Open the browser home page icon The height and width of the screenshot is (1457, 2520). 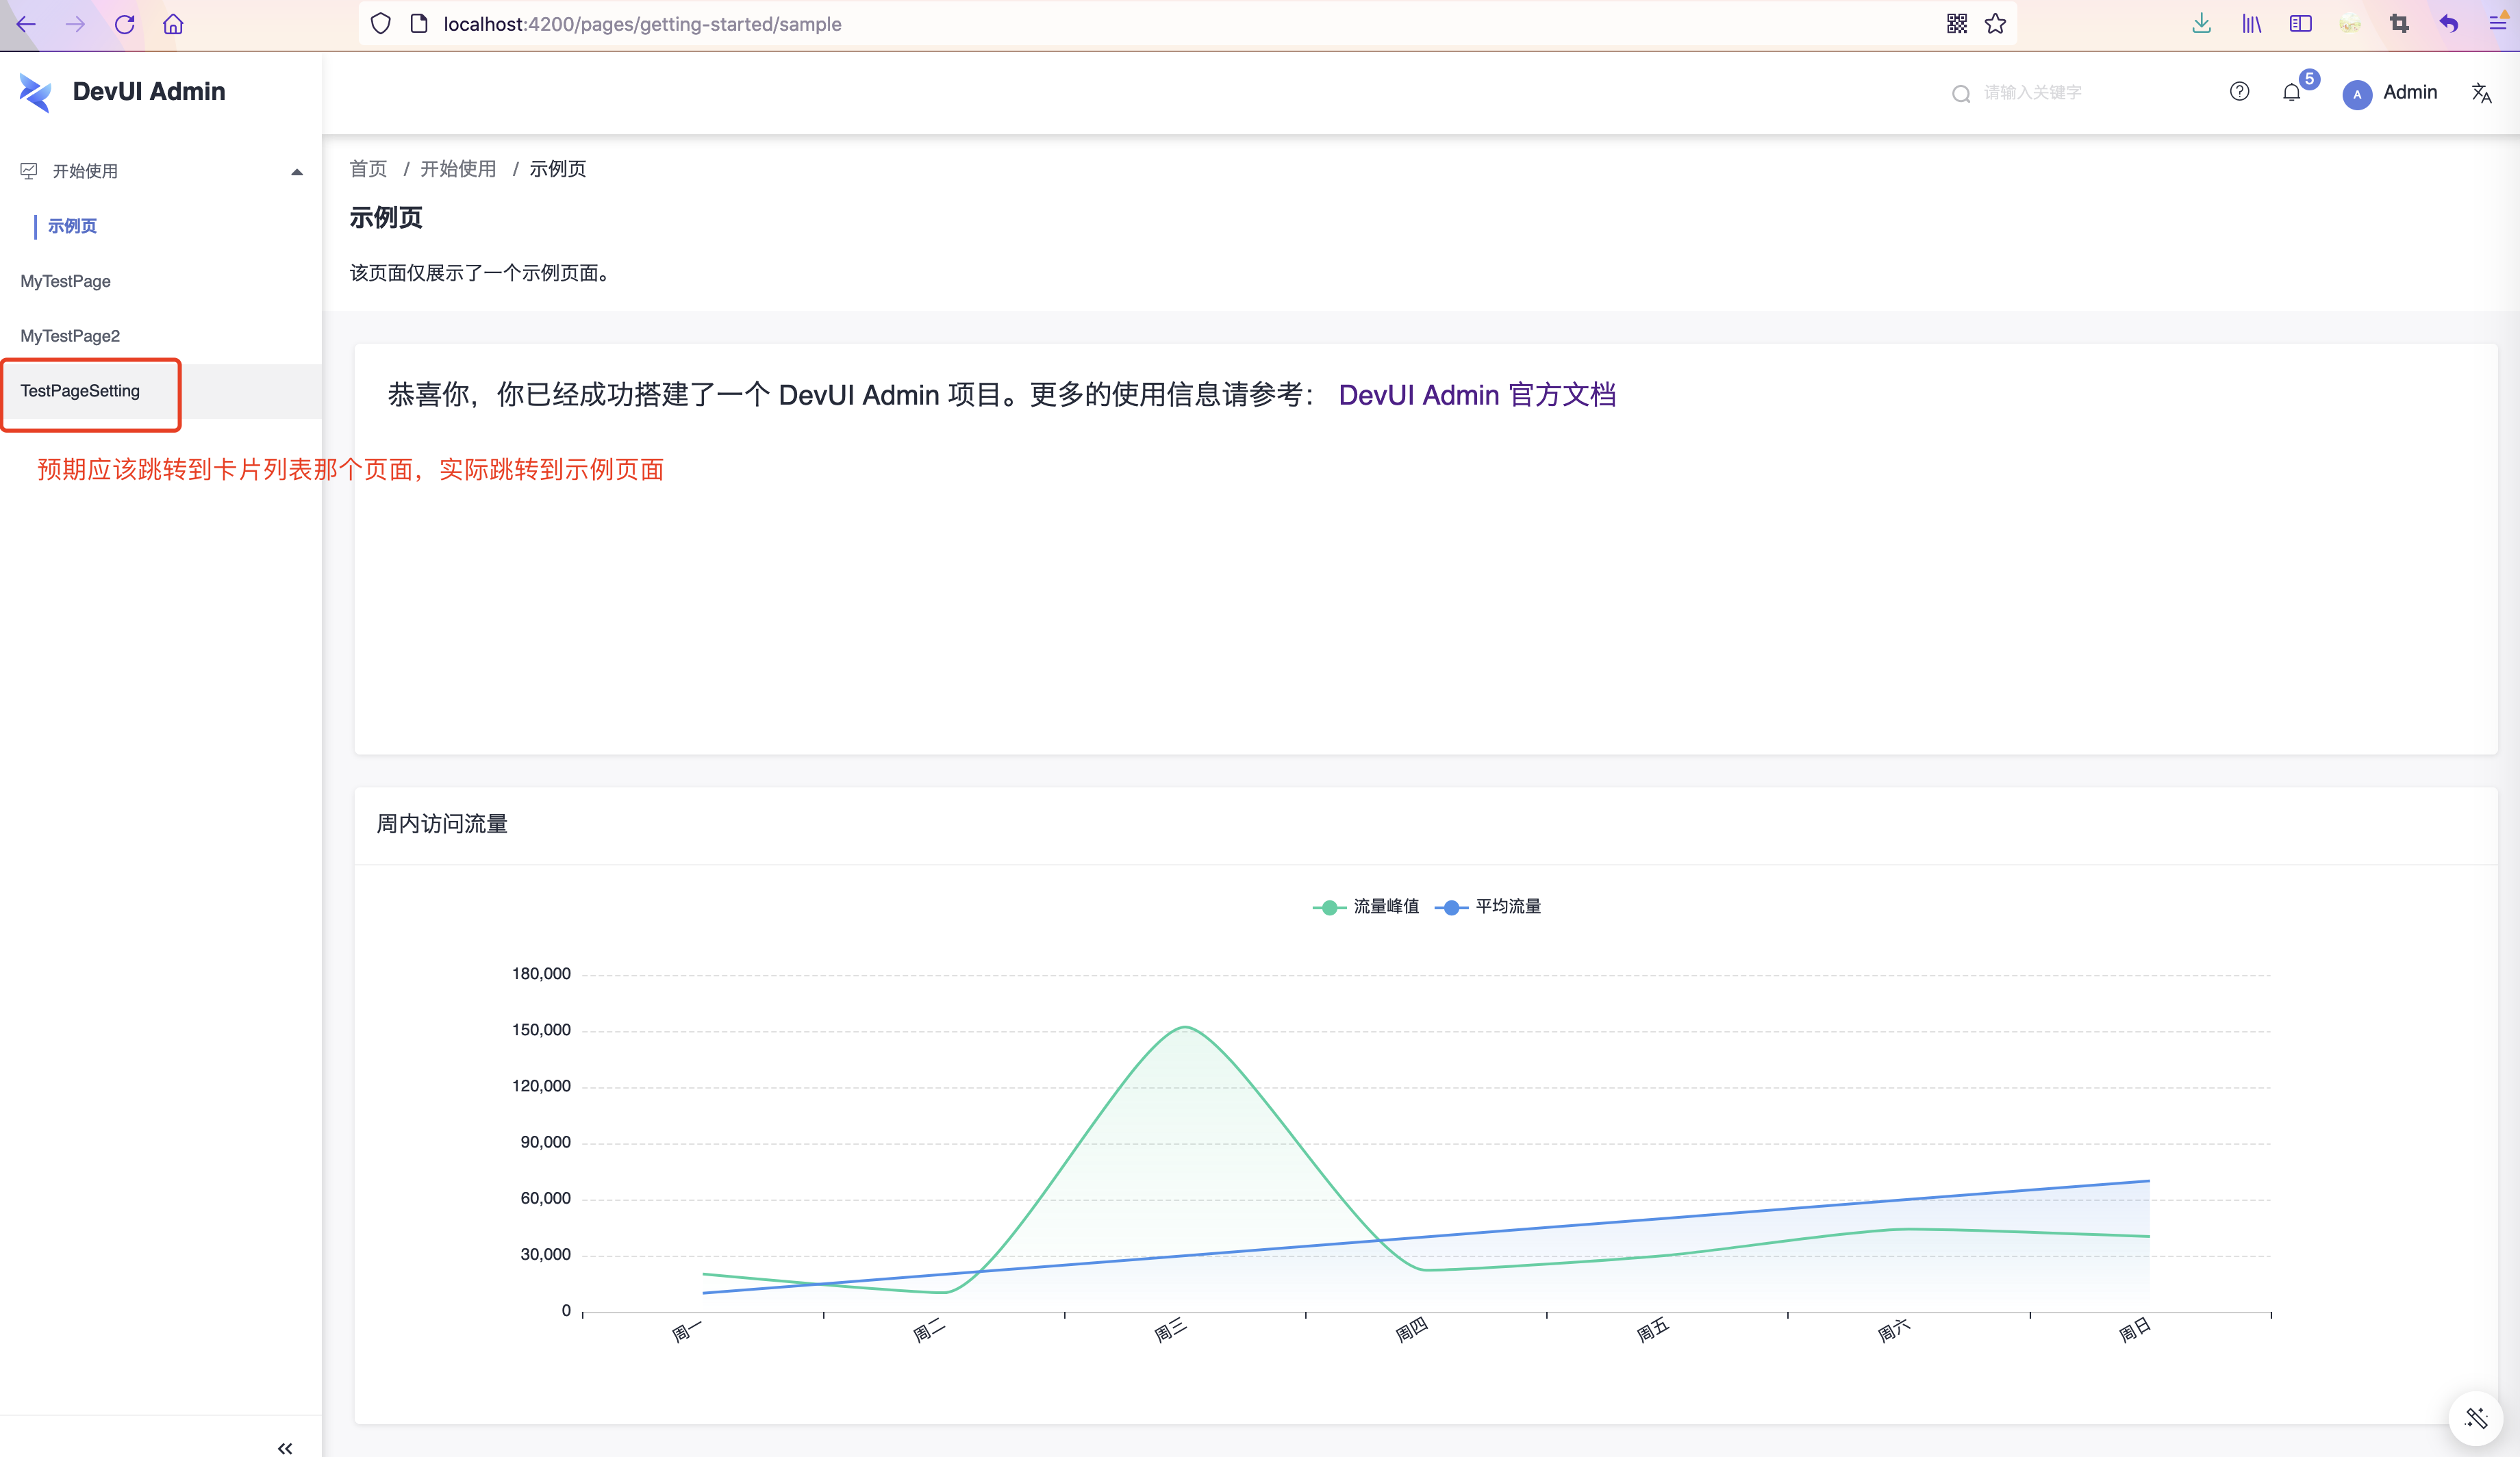(173, 24)
